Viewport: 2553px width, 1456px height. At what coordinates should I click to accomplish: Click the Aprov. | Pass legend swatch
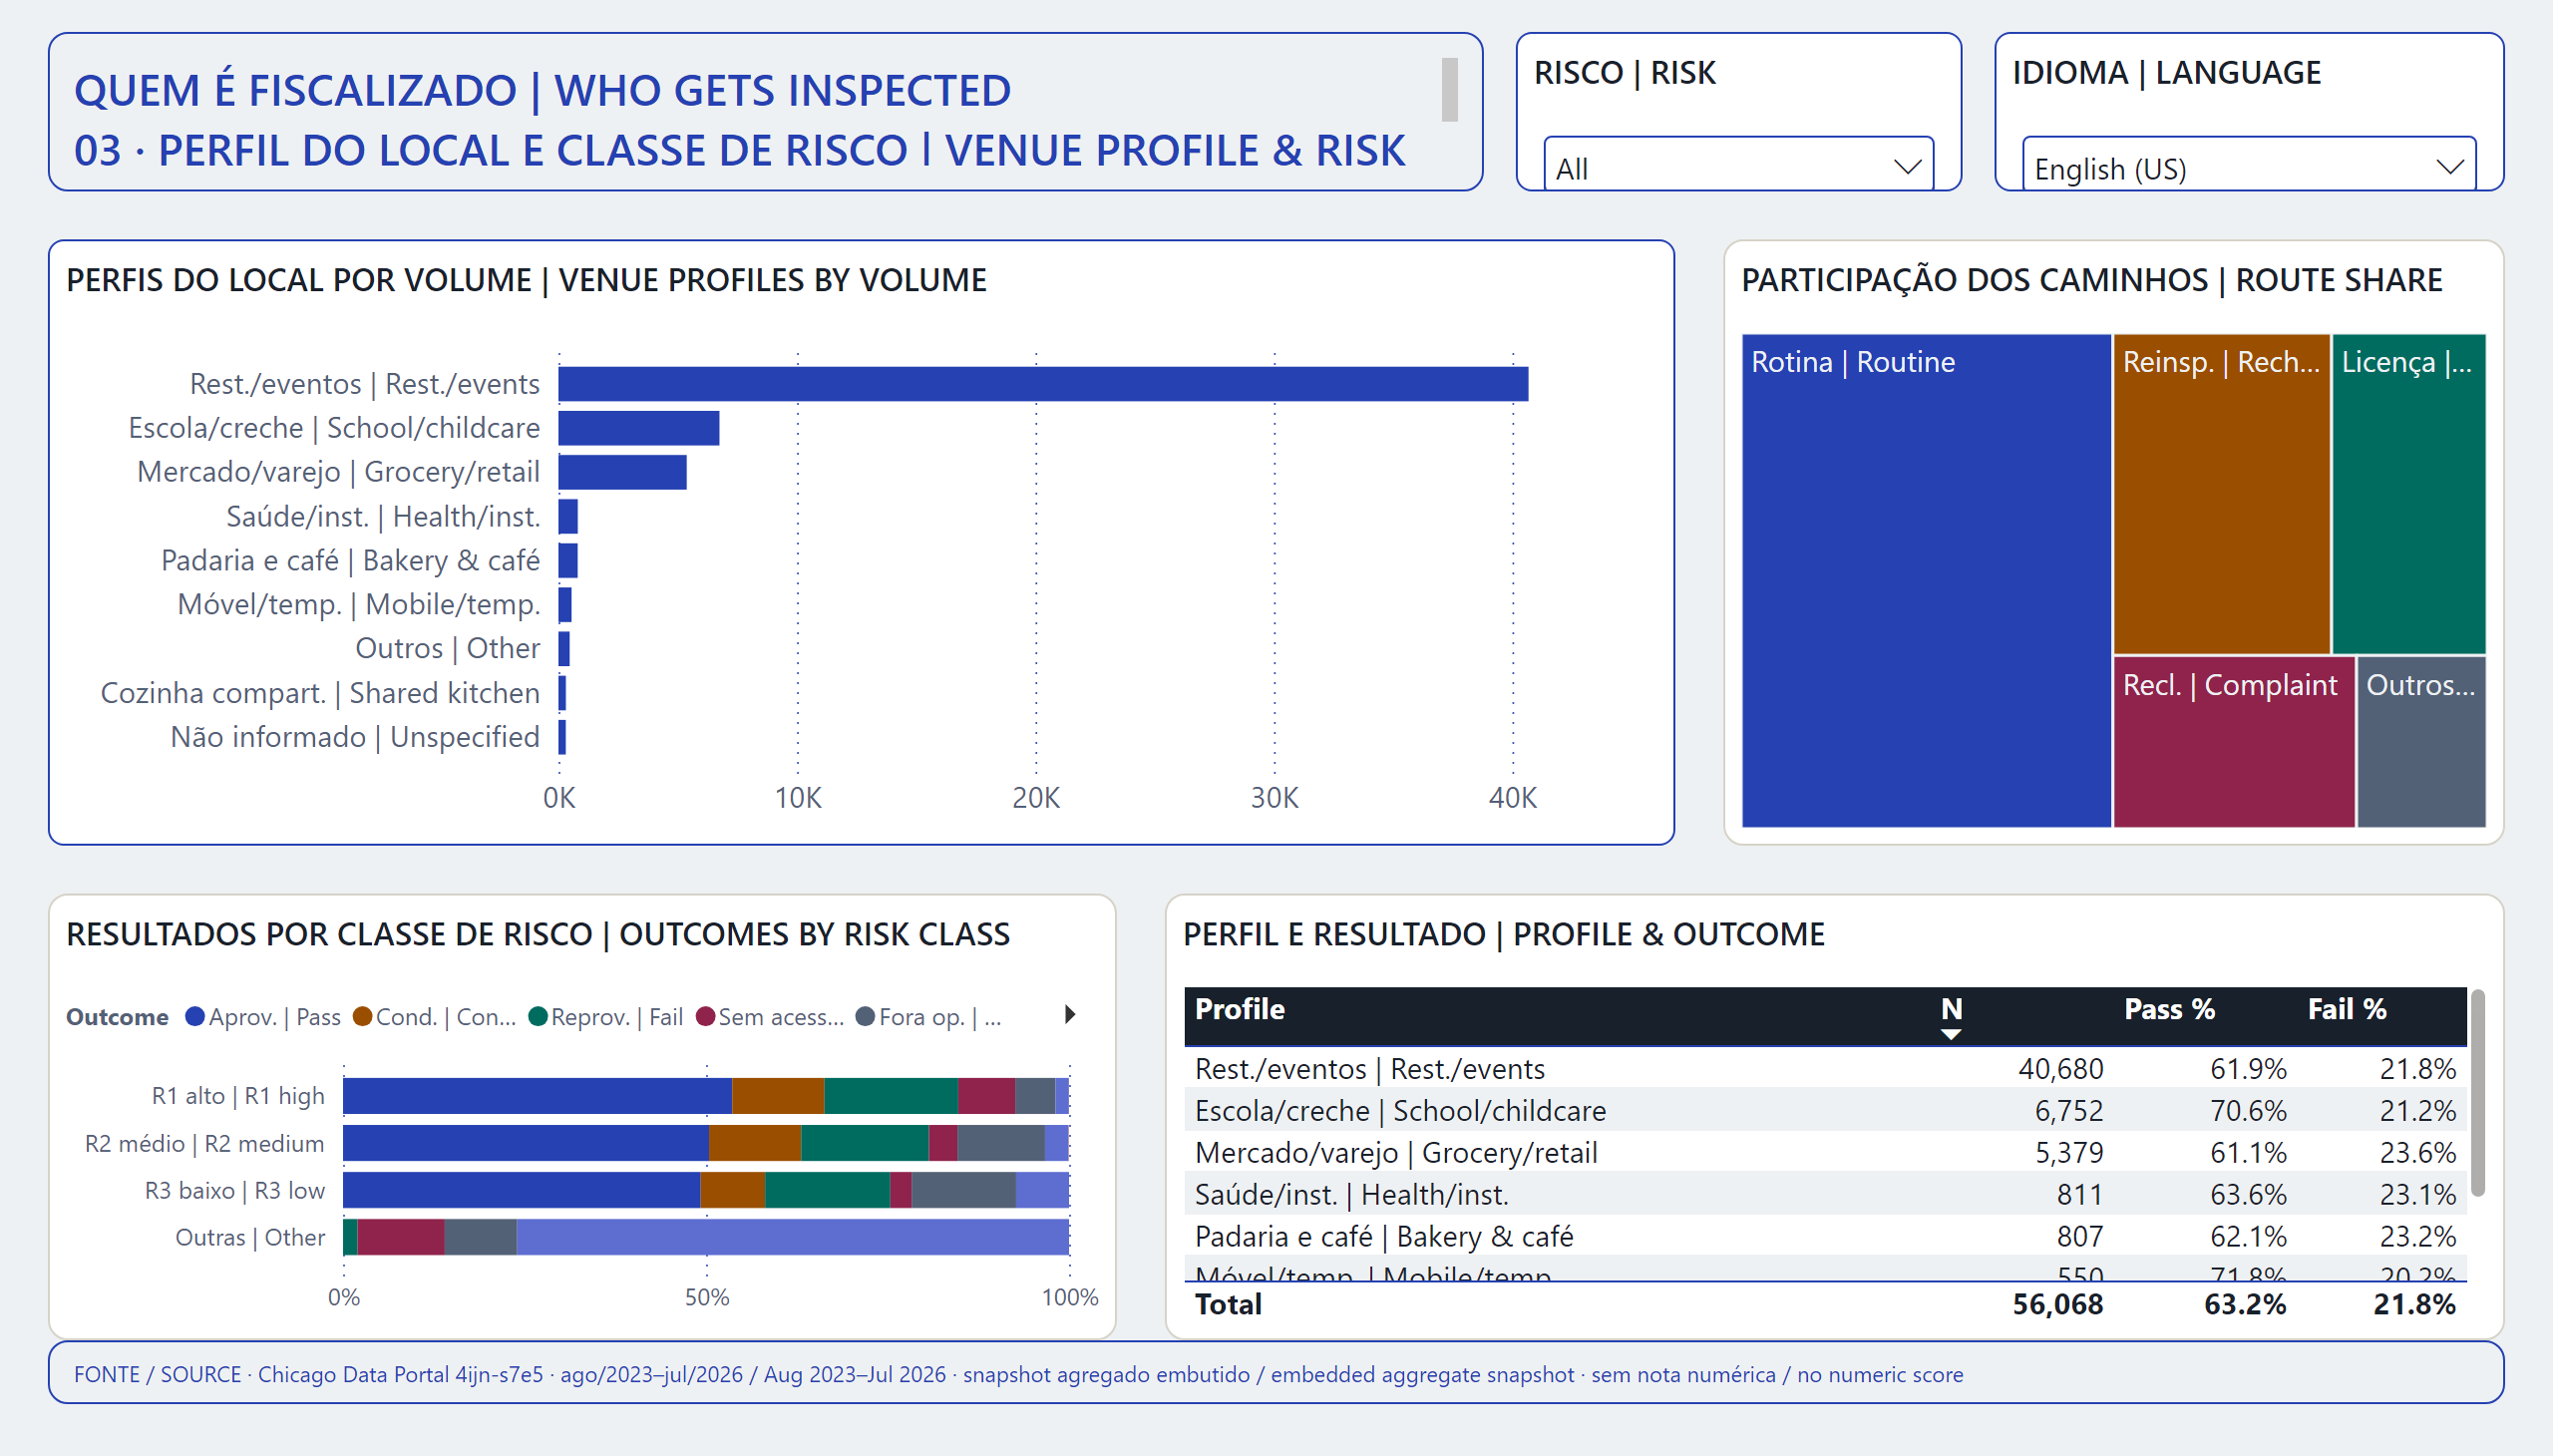click(195, 1017)
